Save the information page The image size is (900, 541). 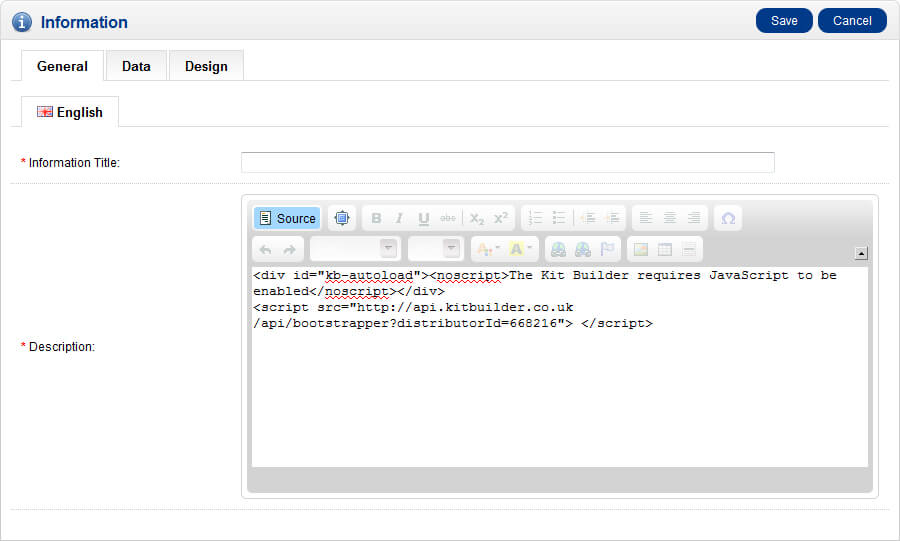pyautogui.click(x=784, y=21)
